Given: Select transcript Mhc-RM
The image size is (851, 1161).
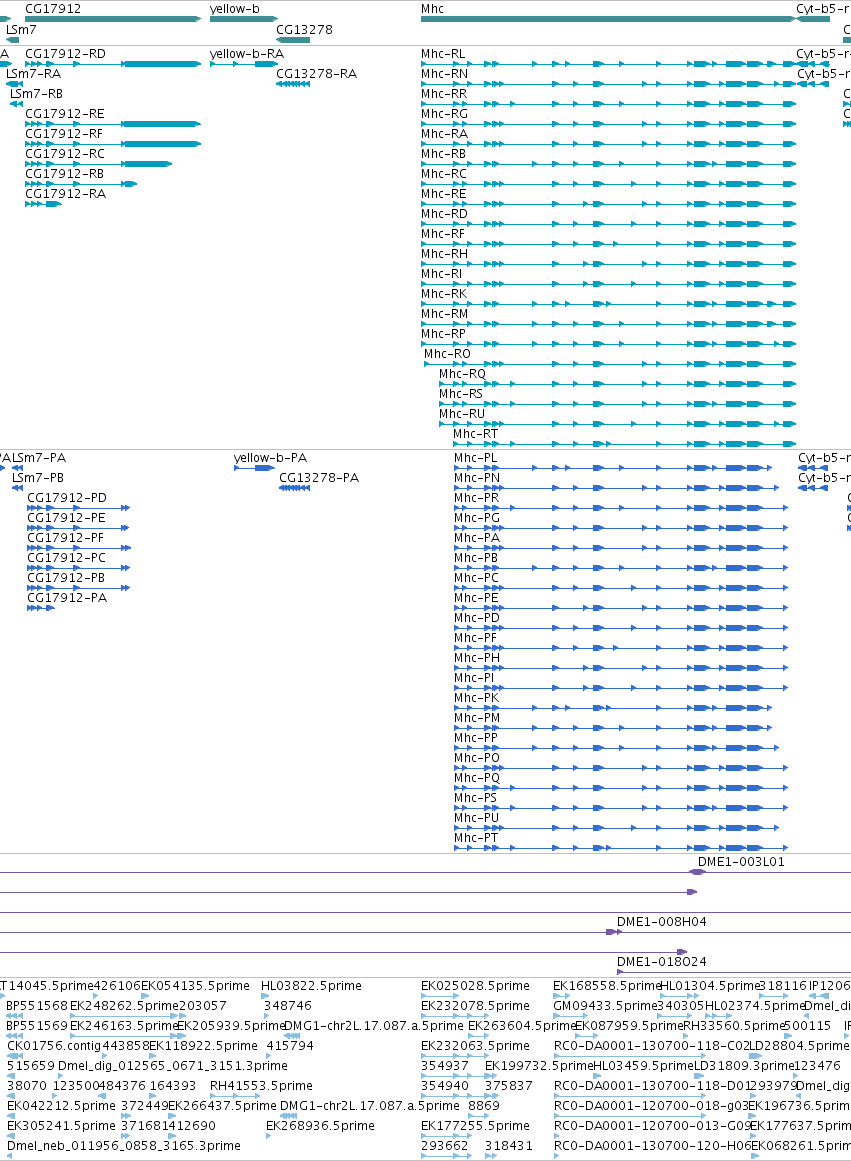Looking at the screenshot, I should click(444, 314).
